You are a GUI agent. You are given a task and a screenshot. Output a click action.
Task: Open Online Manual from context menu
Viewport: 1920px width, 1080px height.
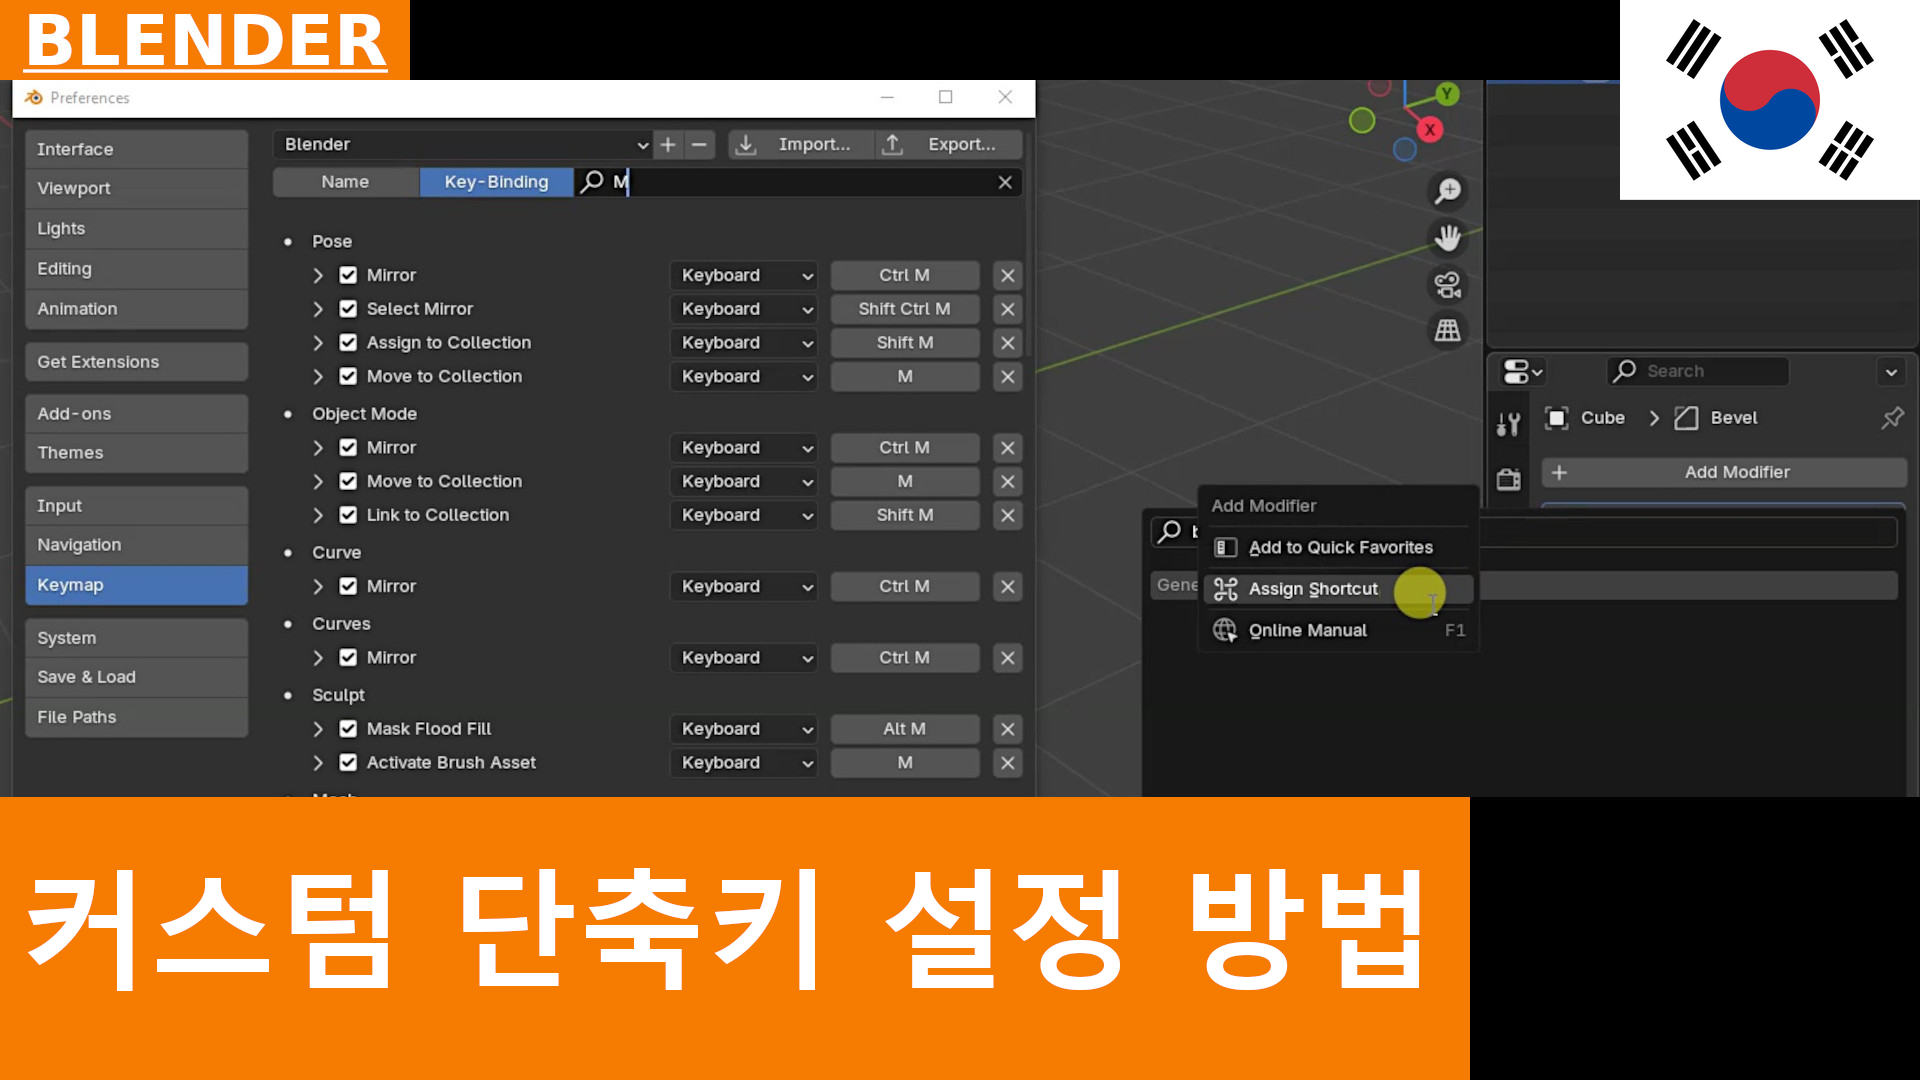tap(1339, 631)
